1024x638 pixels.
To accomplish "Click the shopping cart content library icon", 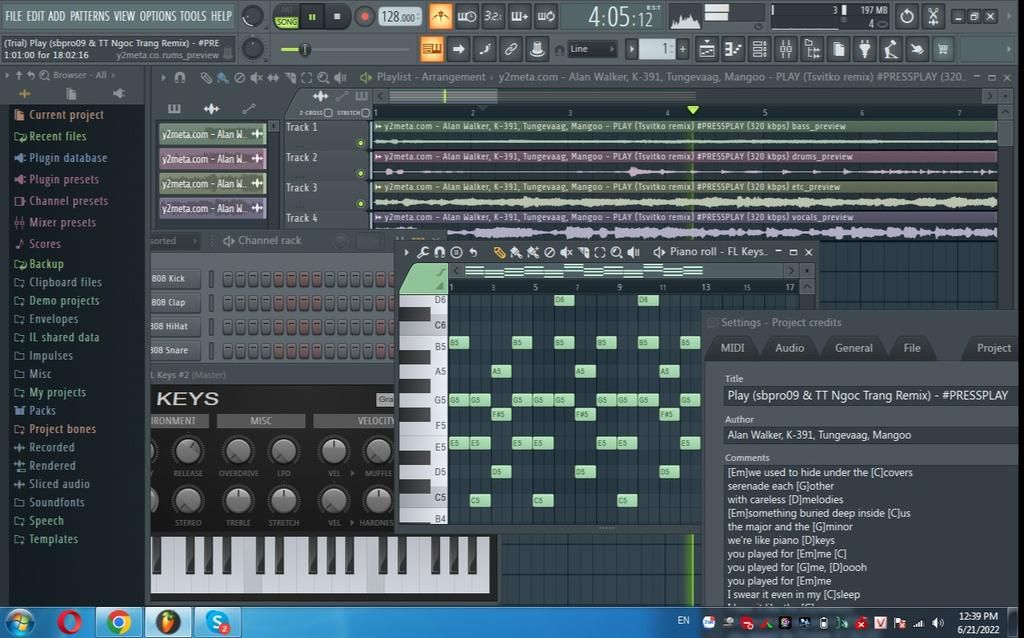I will point(943,49).
